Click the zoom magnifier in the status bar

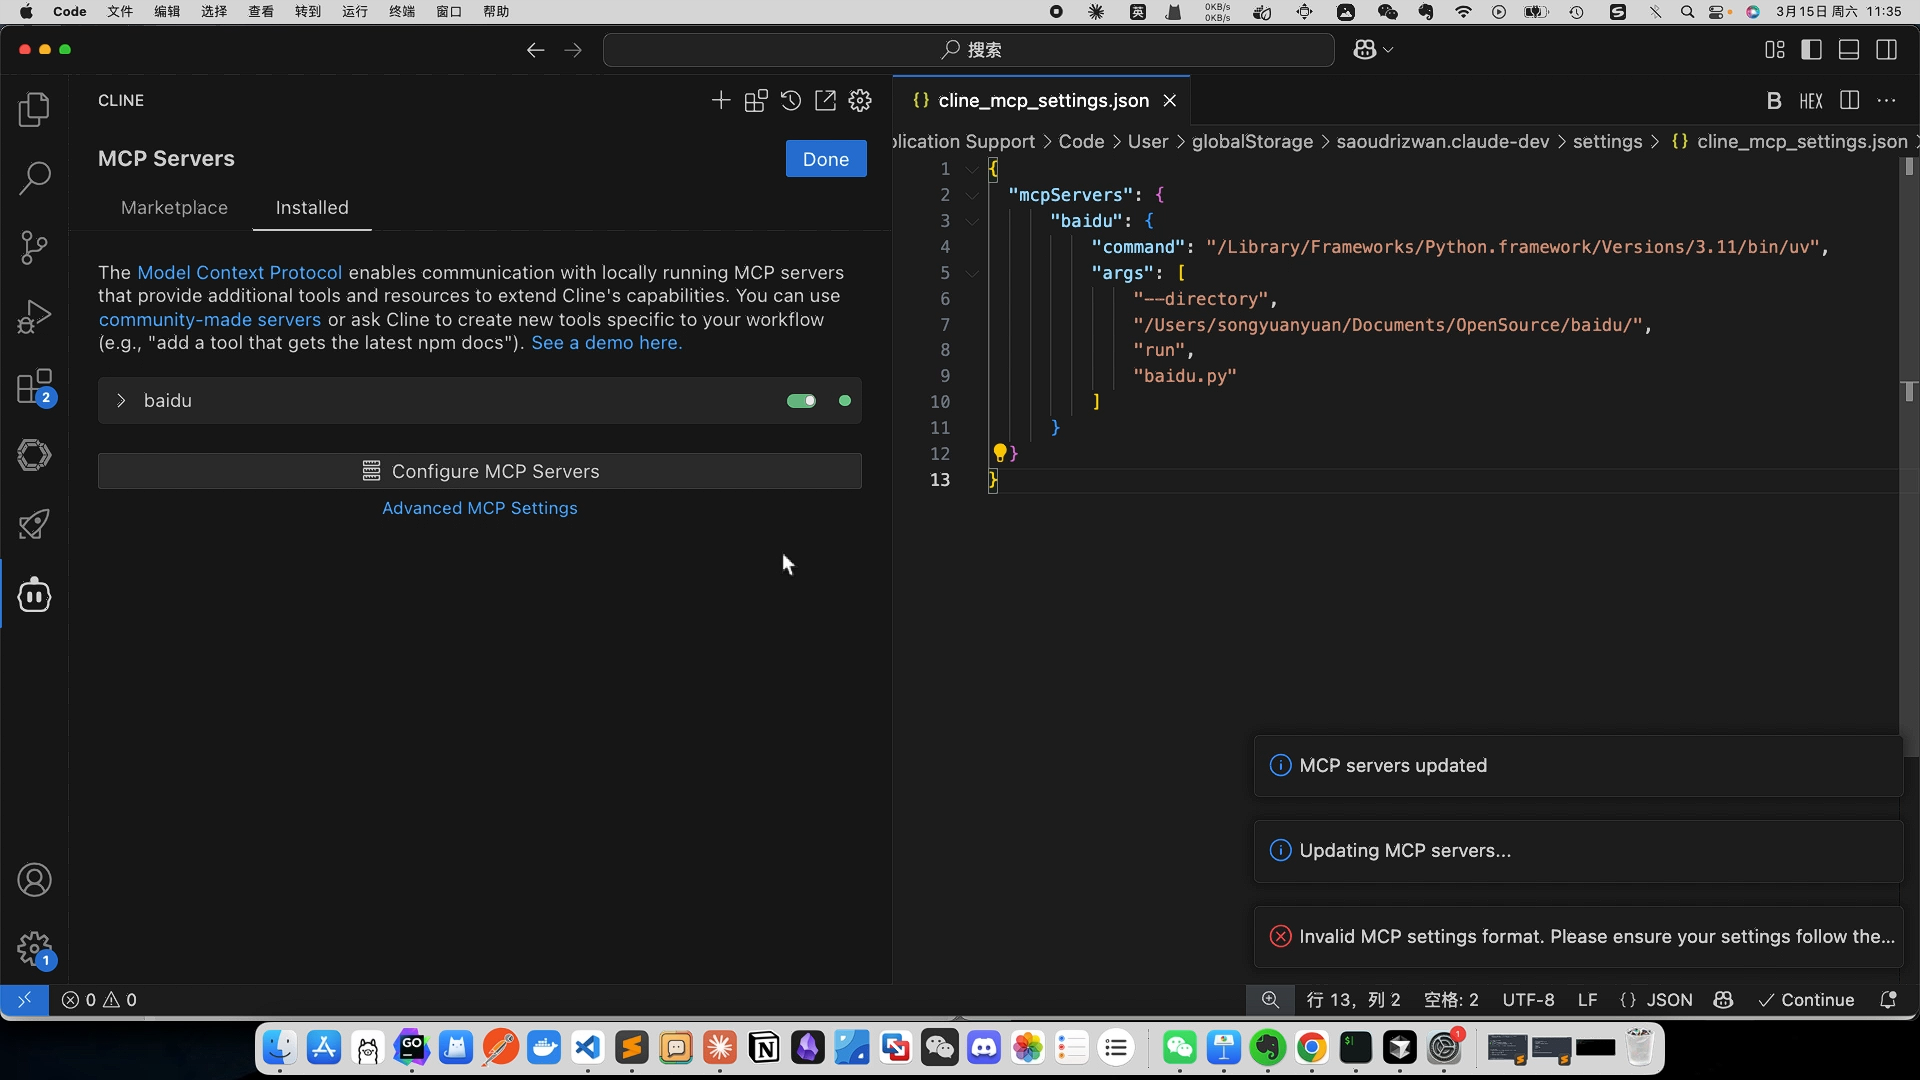click(x=1270, y=1000)
